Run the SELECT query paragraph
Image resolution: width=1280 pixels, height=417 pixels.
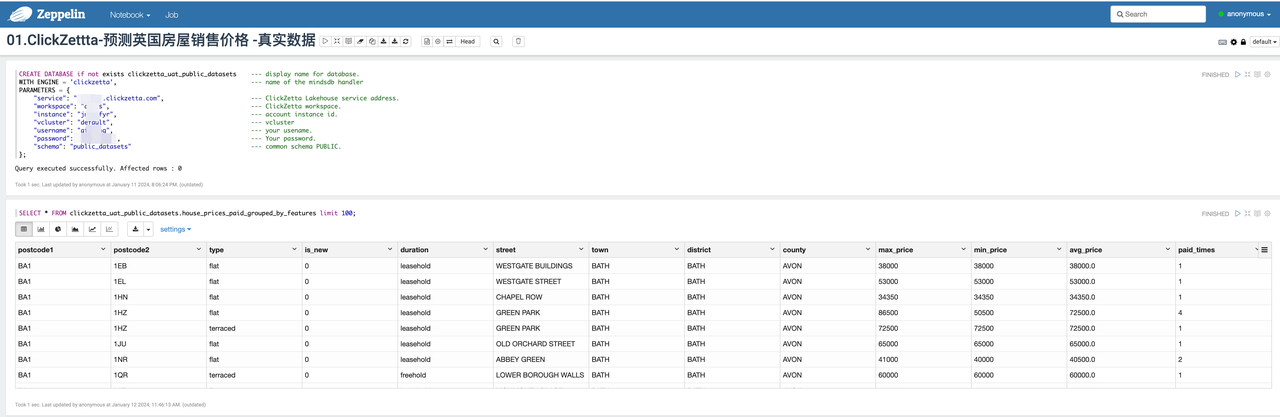pos(1237,213)
